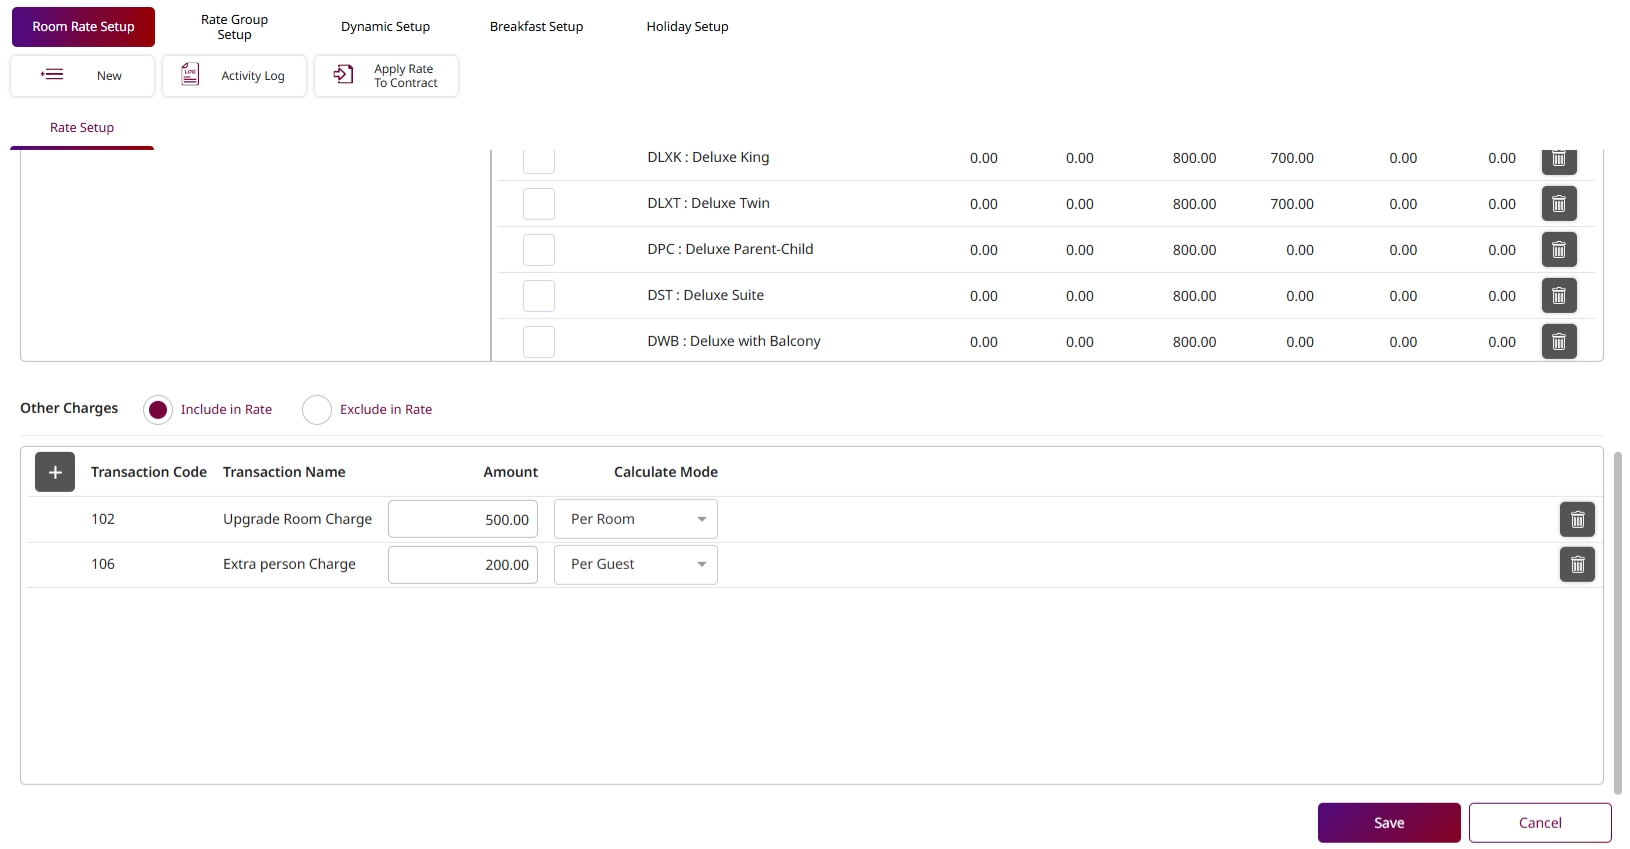Tick the DST Deluxe Suite checkbox

pyautogui.click(x=538, y=296)
